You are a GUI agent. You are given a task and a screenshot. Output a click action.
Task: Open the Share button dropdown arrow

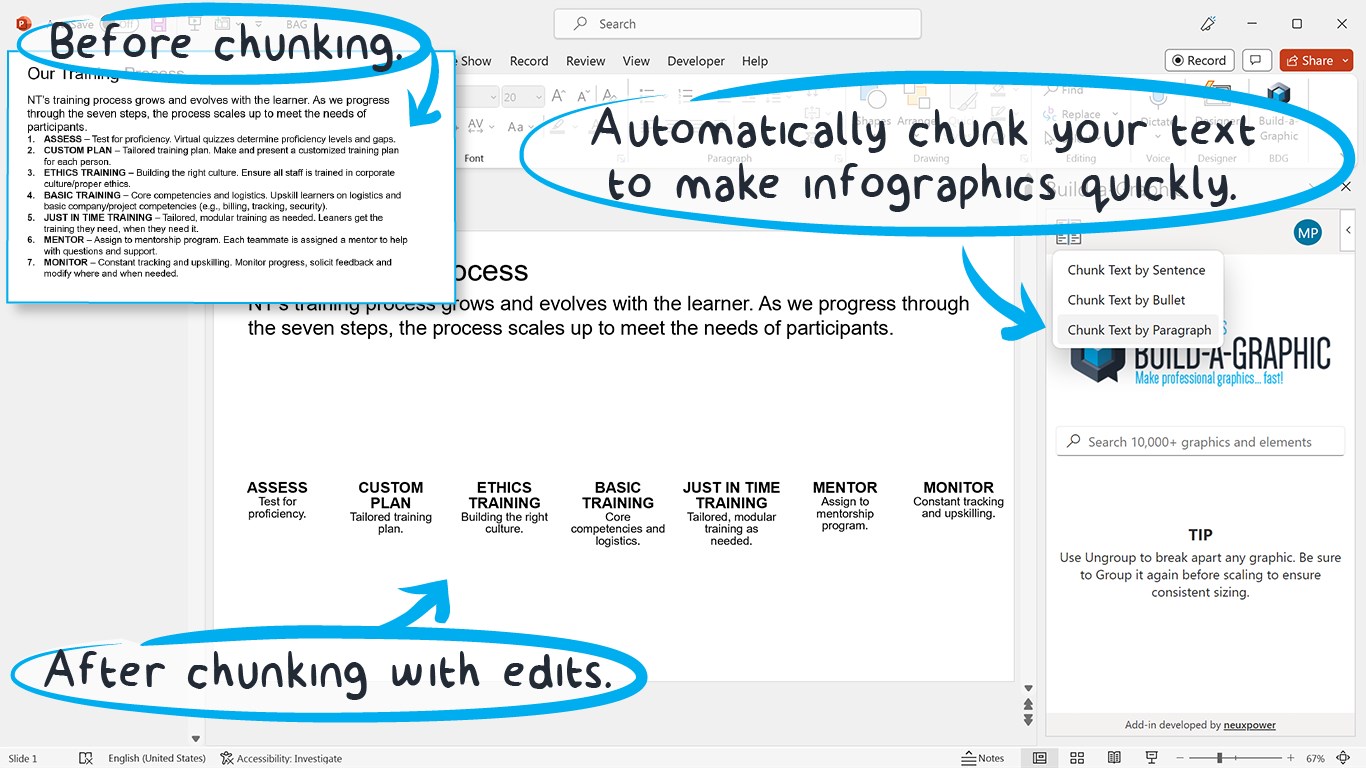click(1345, 60)
